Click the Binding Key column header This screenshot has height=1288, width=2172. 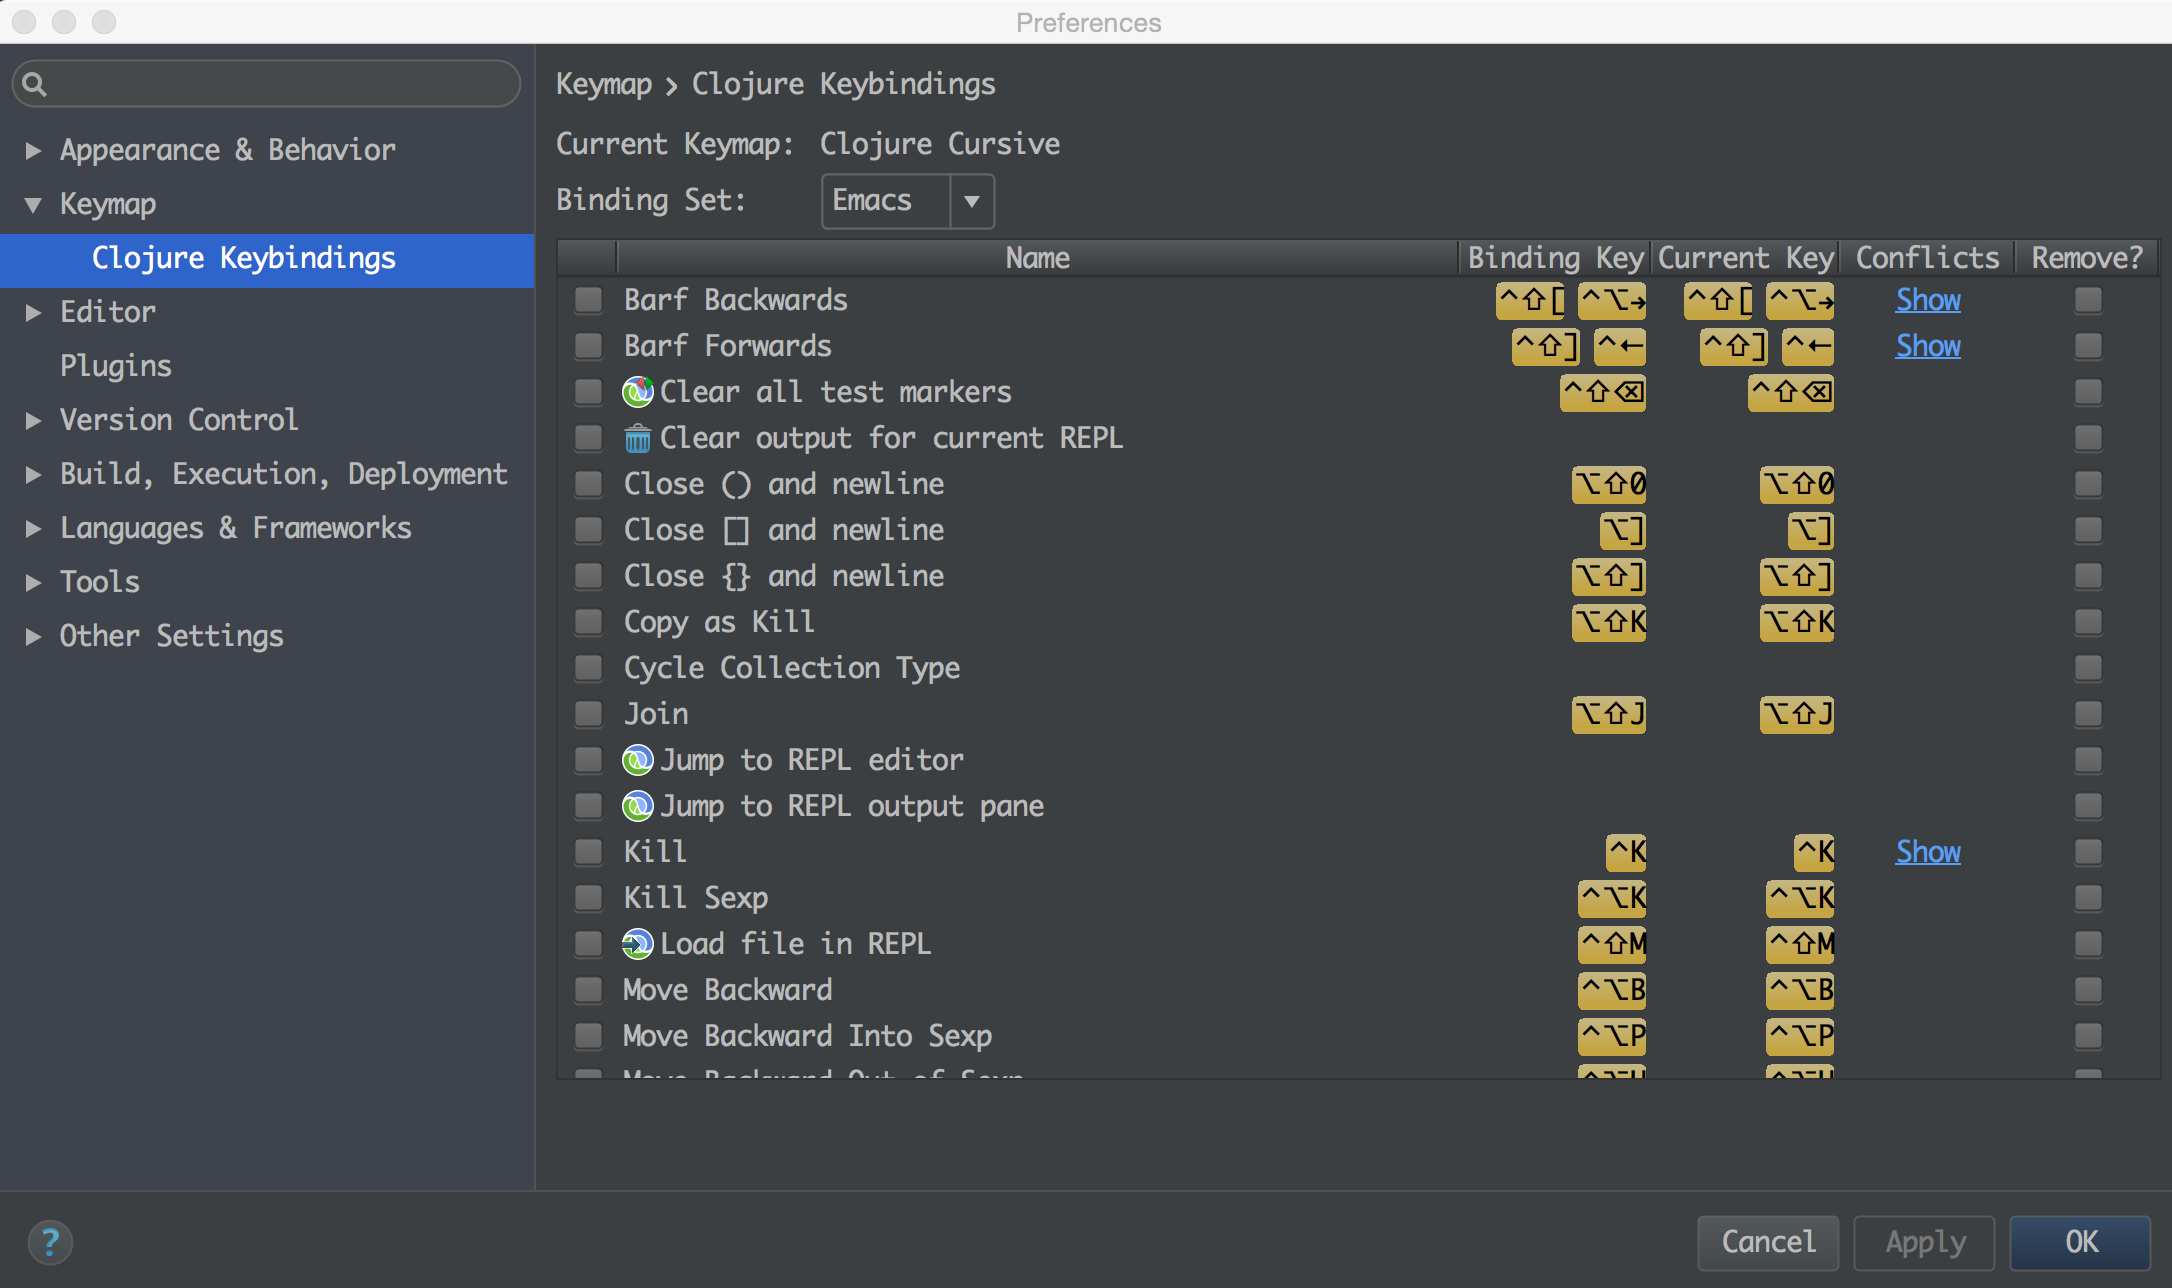[x=1555, y=258]
